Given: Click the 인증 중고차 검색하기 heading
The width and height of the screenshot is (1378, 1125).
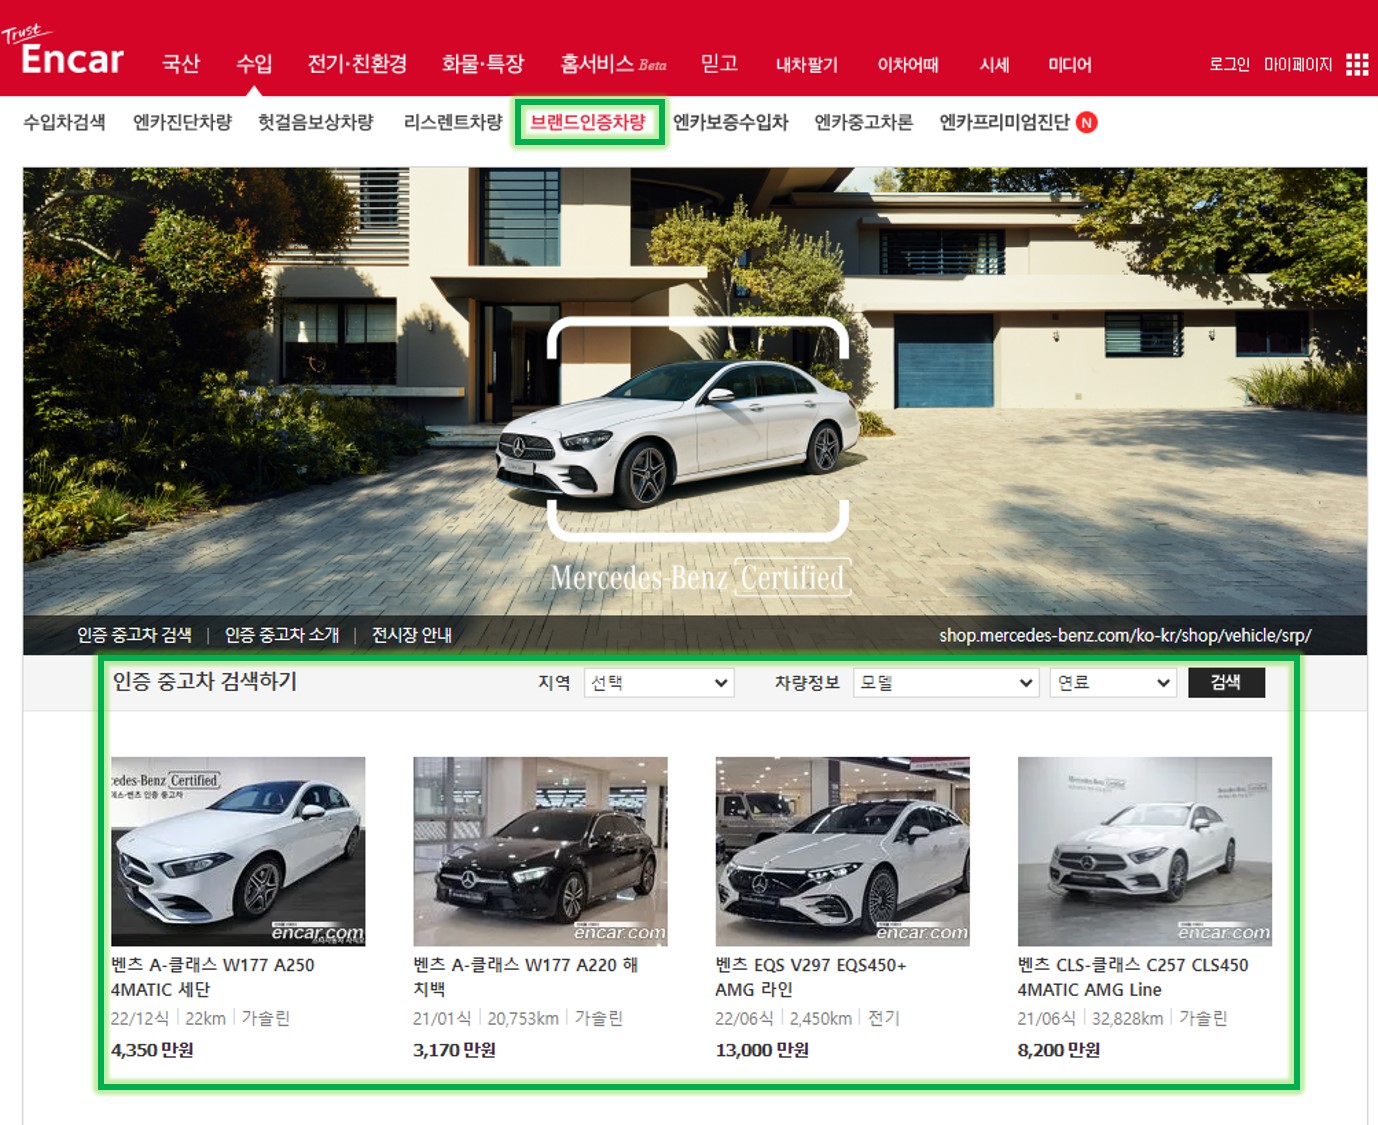Looking at the screenshot, I should (205, 681).
